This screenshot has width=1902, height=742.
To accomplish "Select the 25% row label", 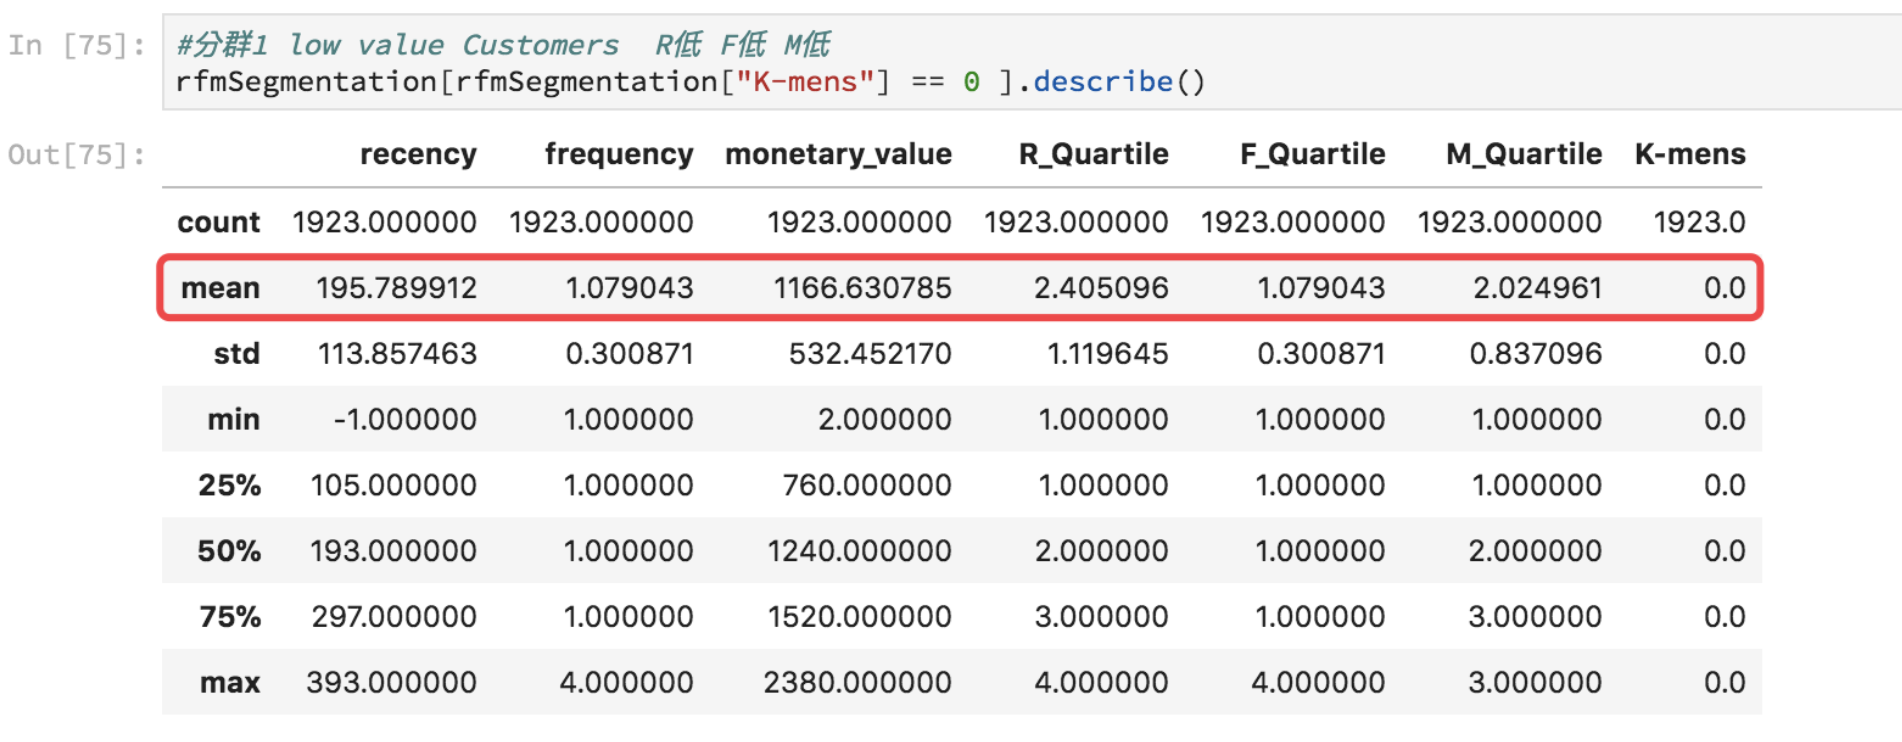I will pos(229,485).
